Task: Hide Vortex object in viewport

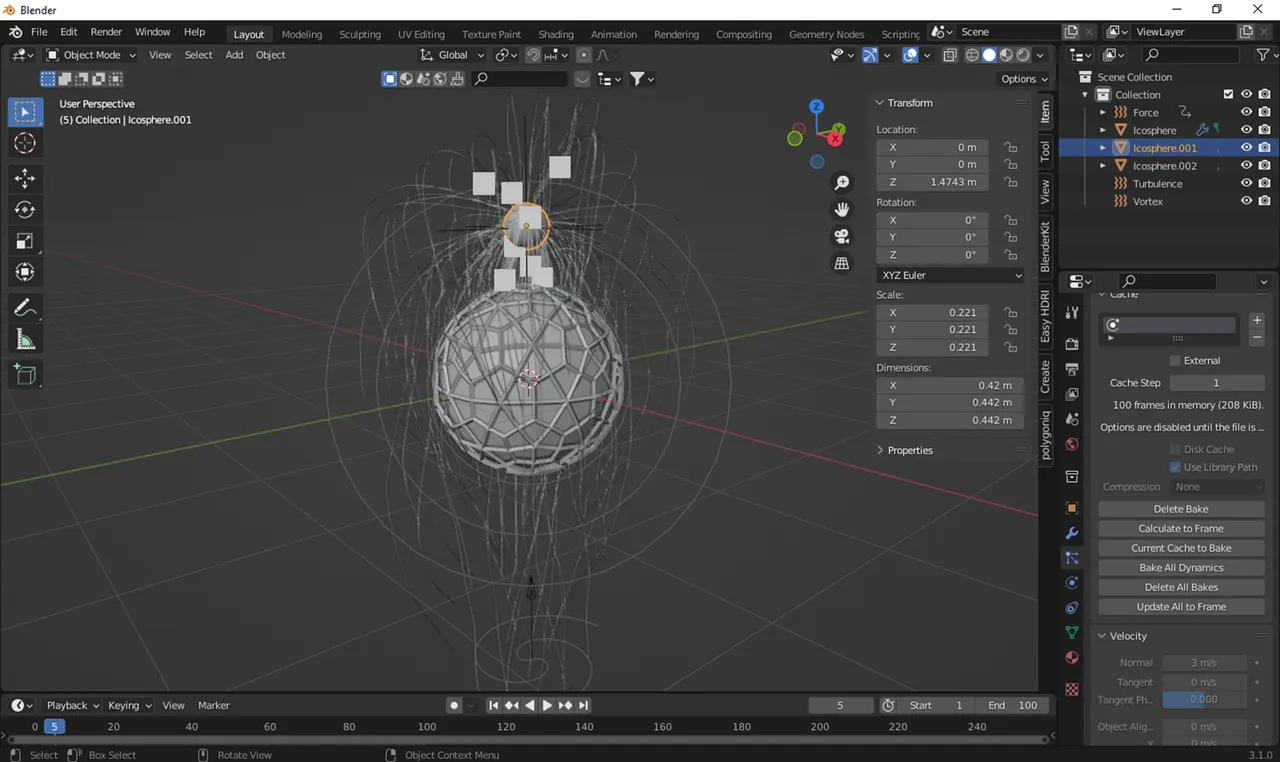Action: pos(1246,201)
